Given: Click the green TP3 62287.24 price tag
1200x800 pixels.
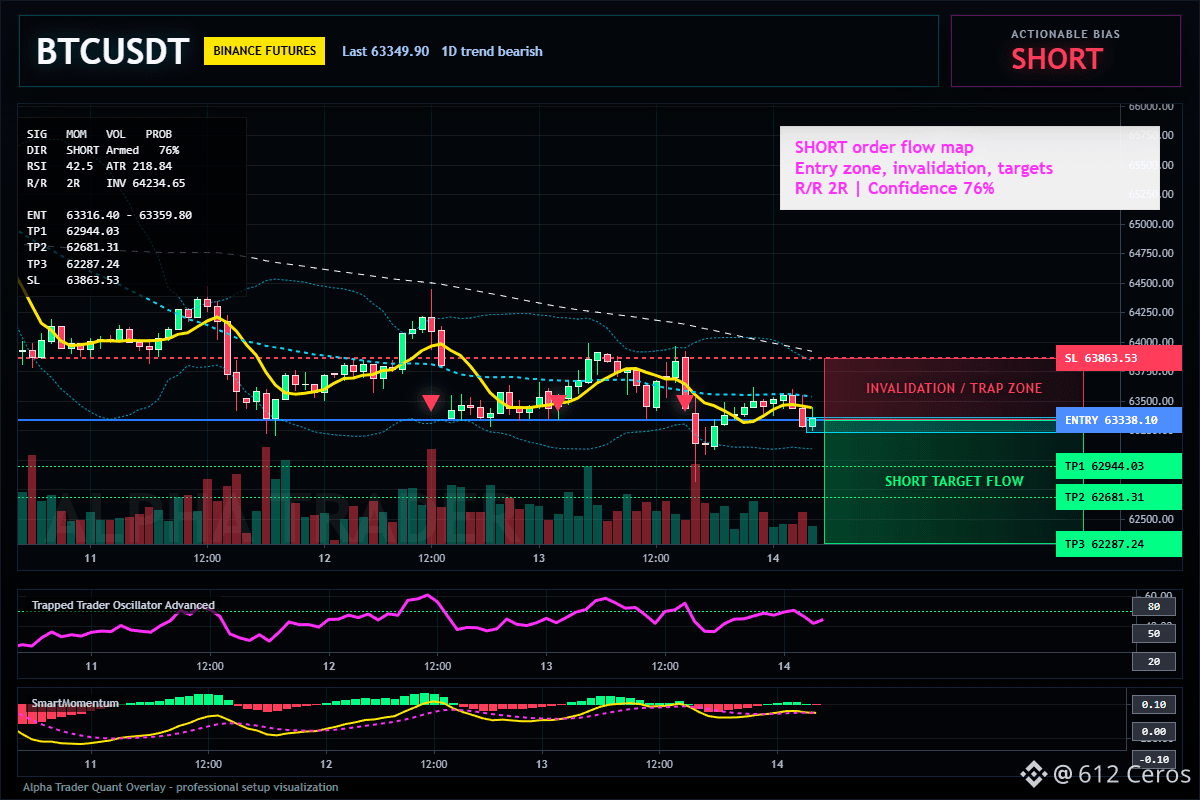Looking at the screenshot, I should pyautogui.click(x=1118, y=544).
